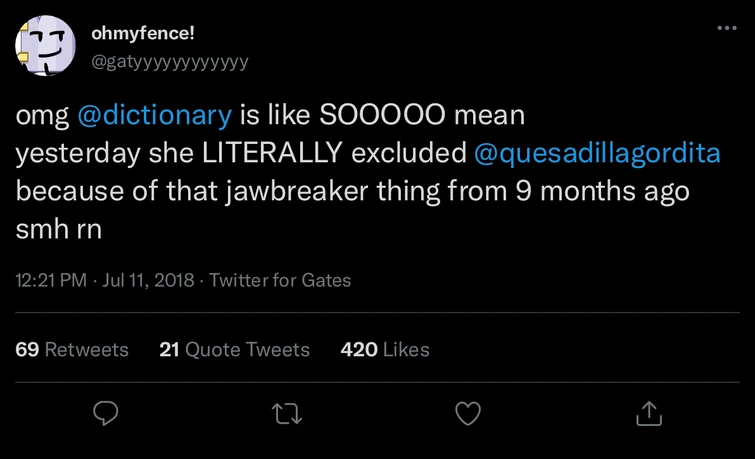
Task: Click the 9 months ago text
Action: point(602,190)
